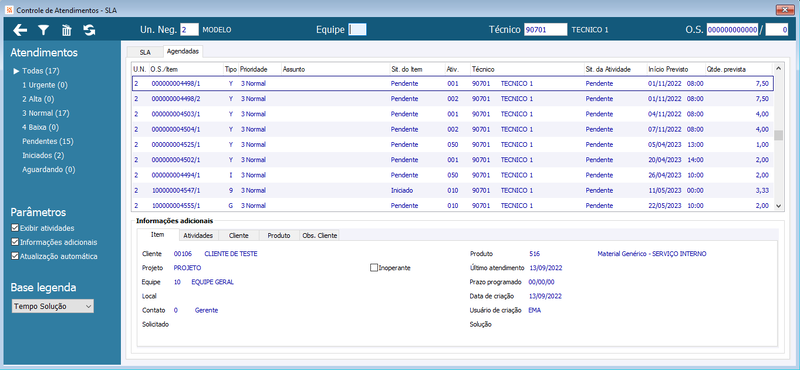
Task: Click the PROJETO value
Action: click(187, 267)
